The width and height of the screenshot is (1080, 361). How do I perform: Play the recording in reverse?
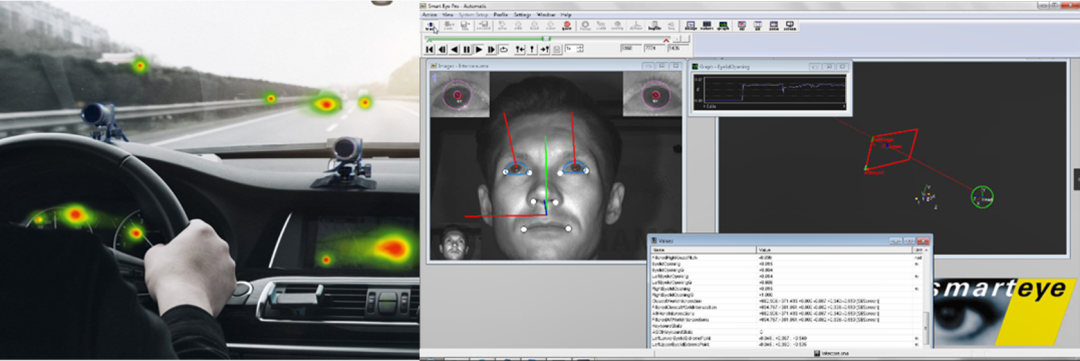pyautogui.click(x=454, y=50)
